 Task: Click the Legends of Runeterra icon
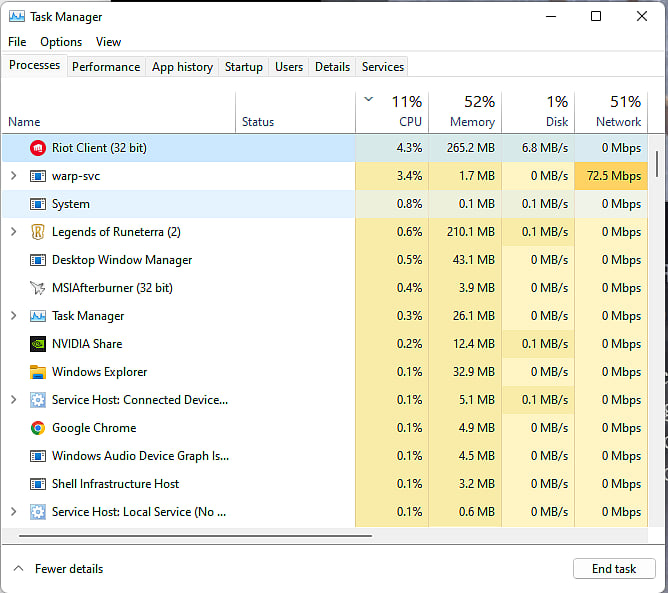coord(38,232)
